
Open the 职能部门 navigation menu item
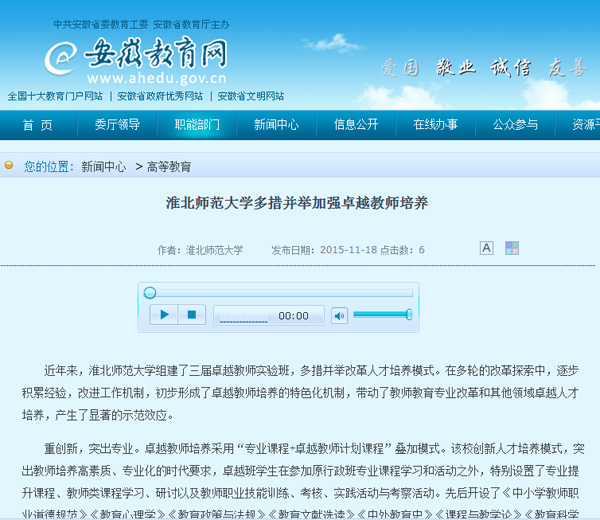(197, 125)
